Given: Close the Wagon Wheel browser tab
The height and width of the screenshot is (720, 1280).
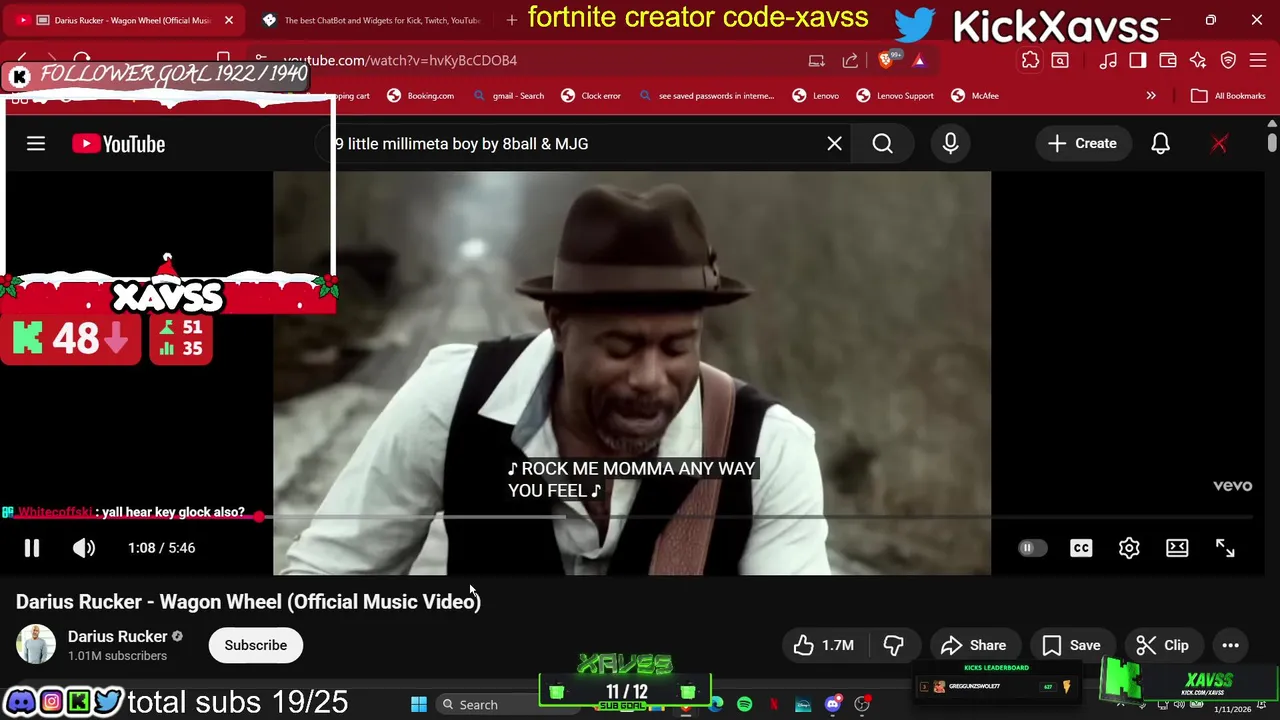Looking at the screenshot, I should point(229,20).
